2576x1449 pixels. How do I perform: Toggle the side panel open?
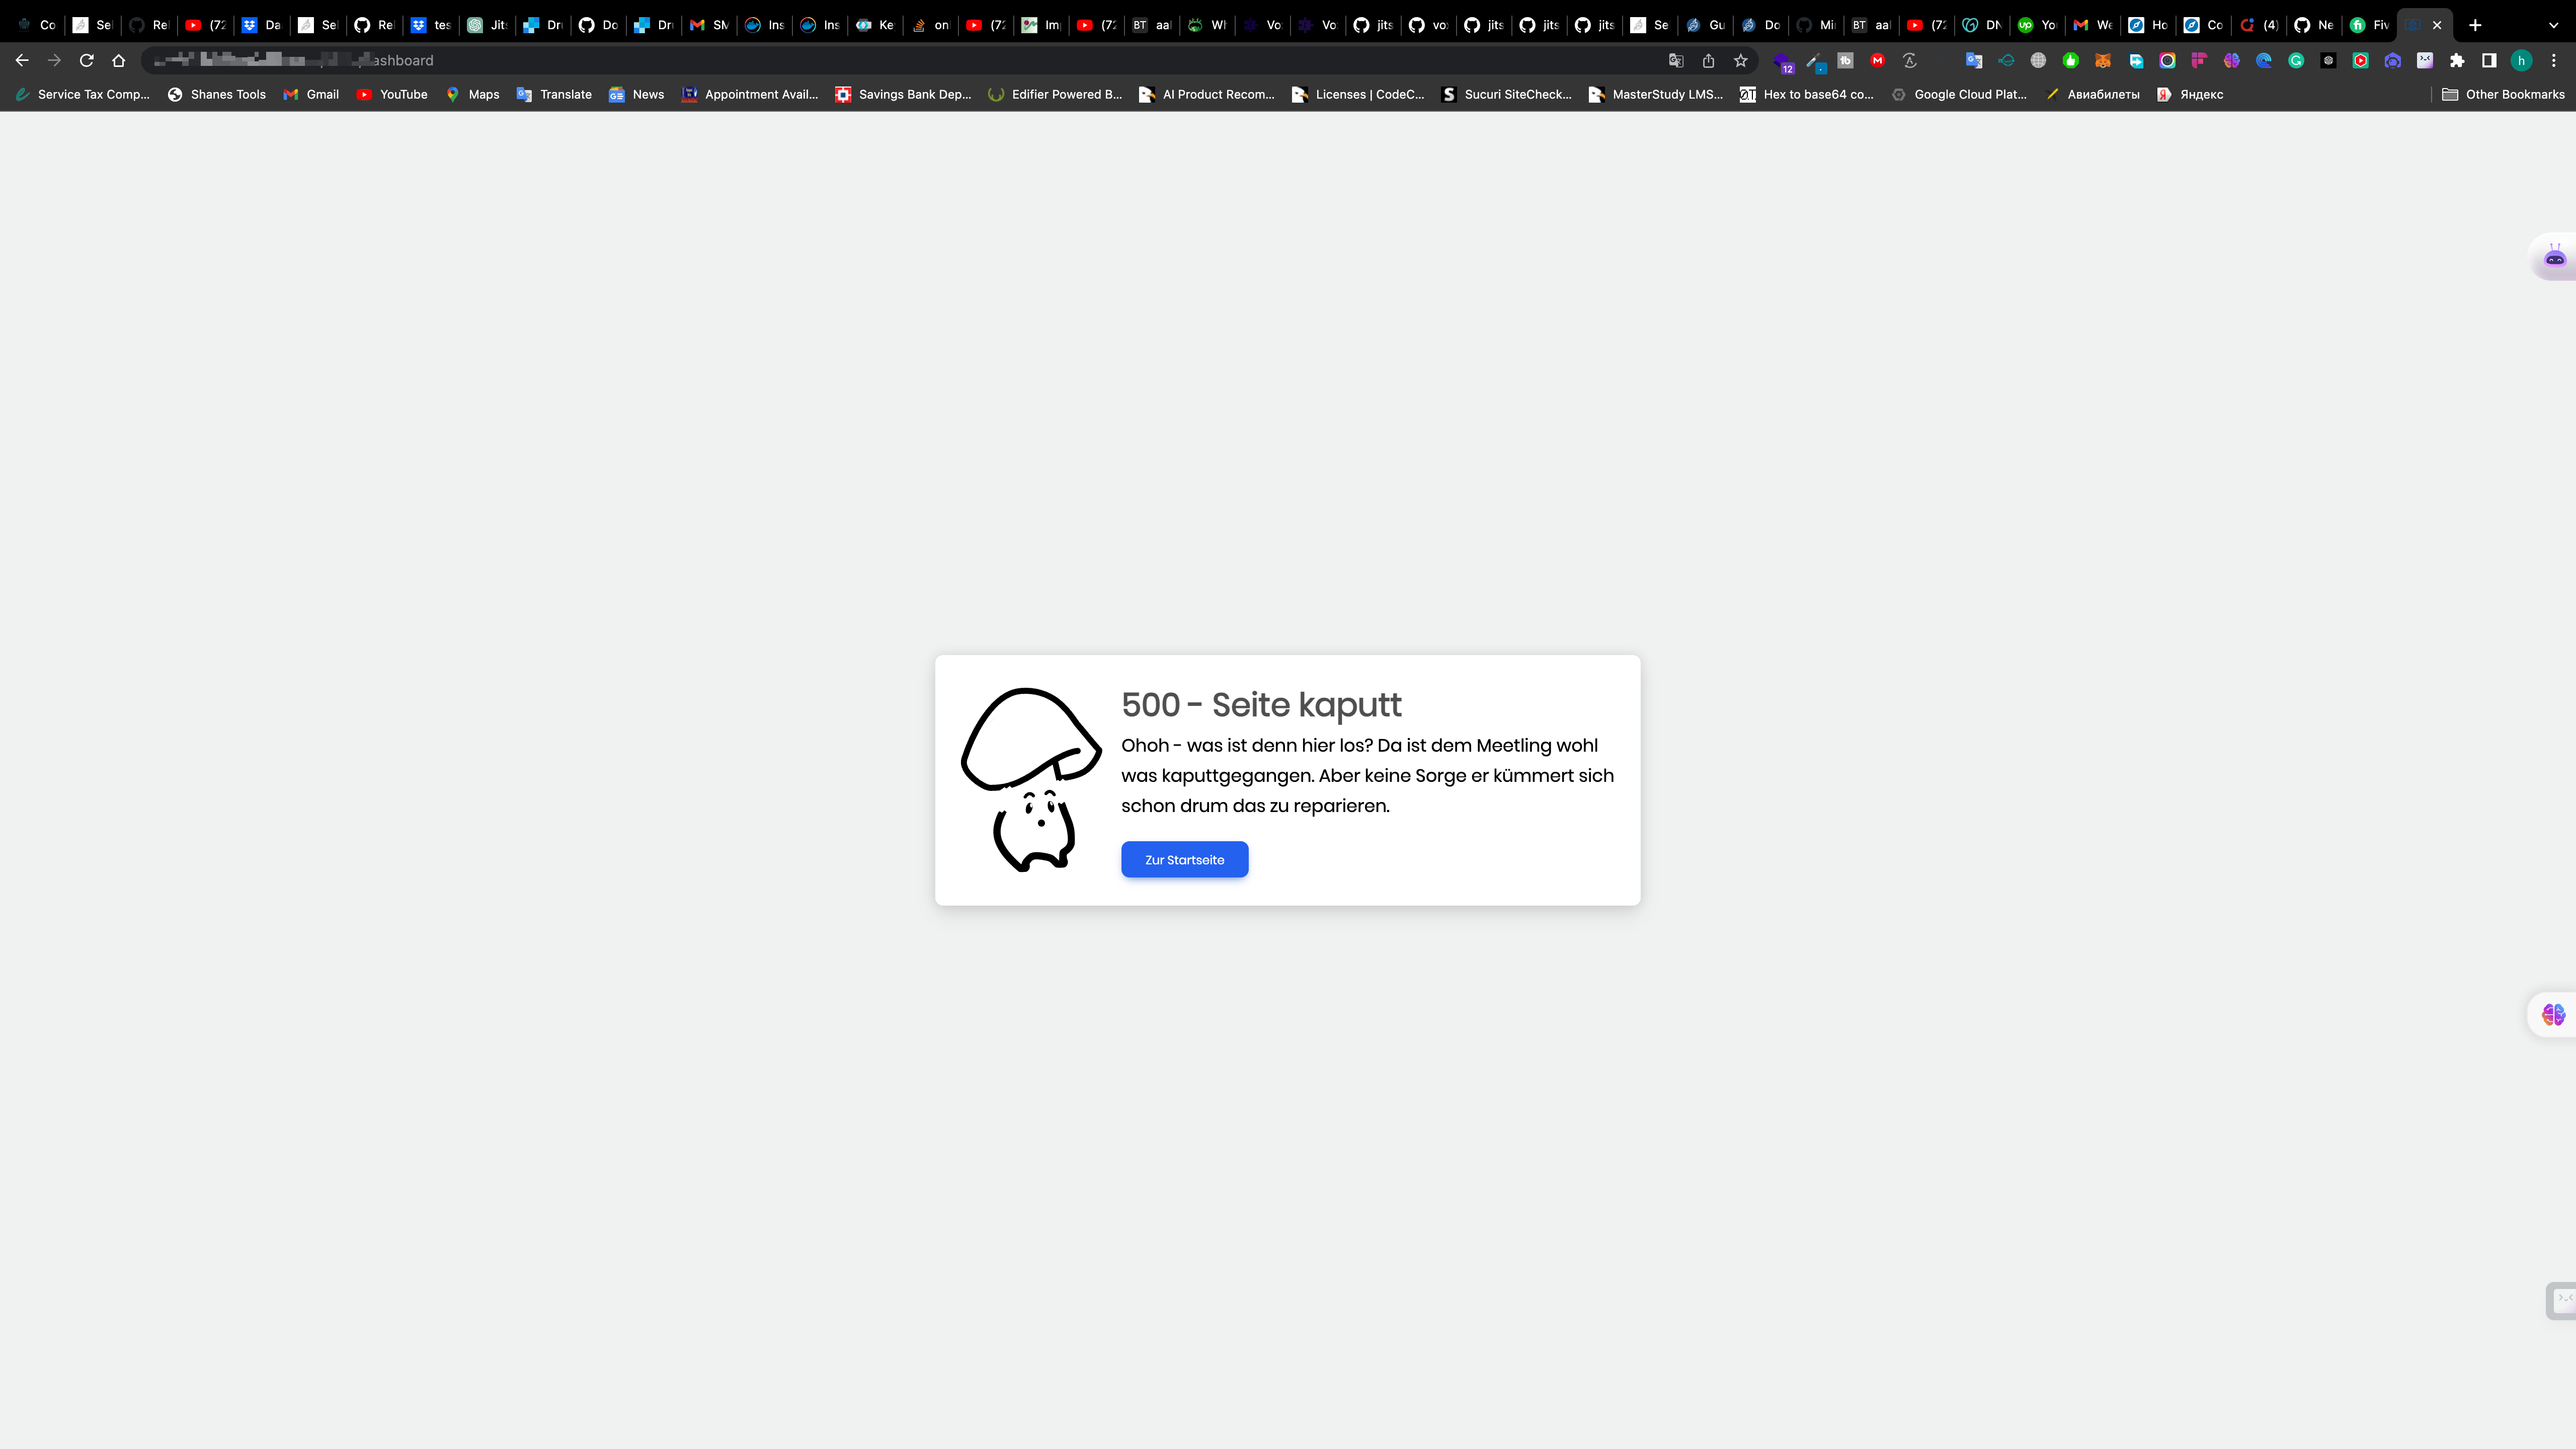point(2489,61)
